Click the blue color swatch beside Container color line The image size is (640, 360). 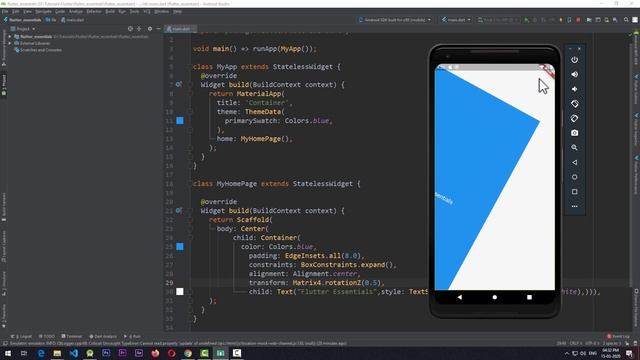pyautogui.click(x=180, y=247)
